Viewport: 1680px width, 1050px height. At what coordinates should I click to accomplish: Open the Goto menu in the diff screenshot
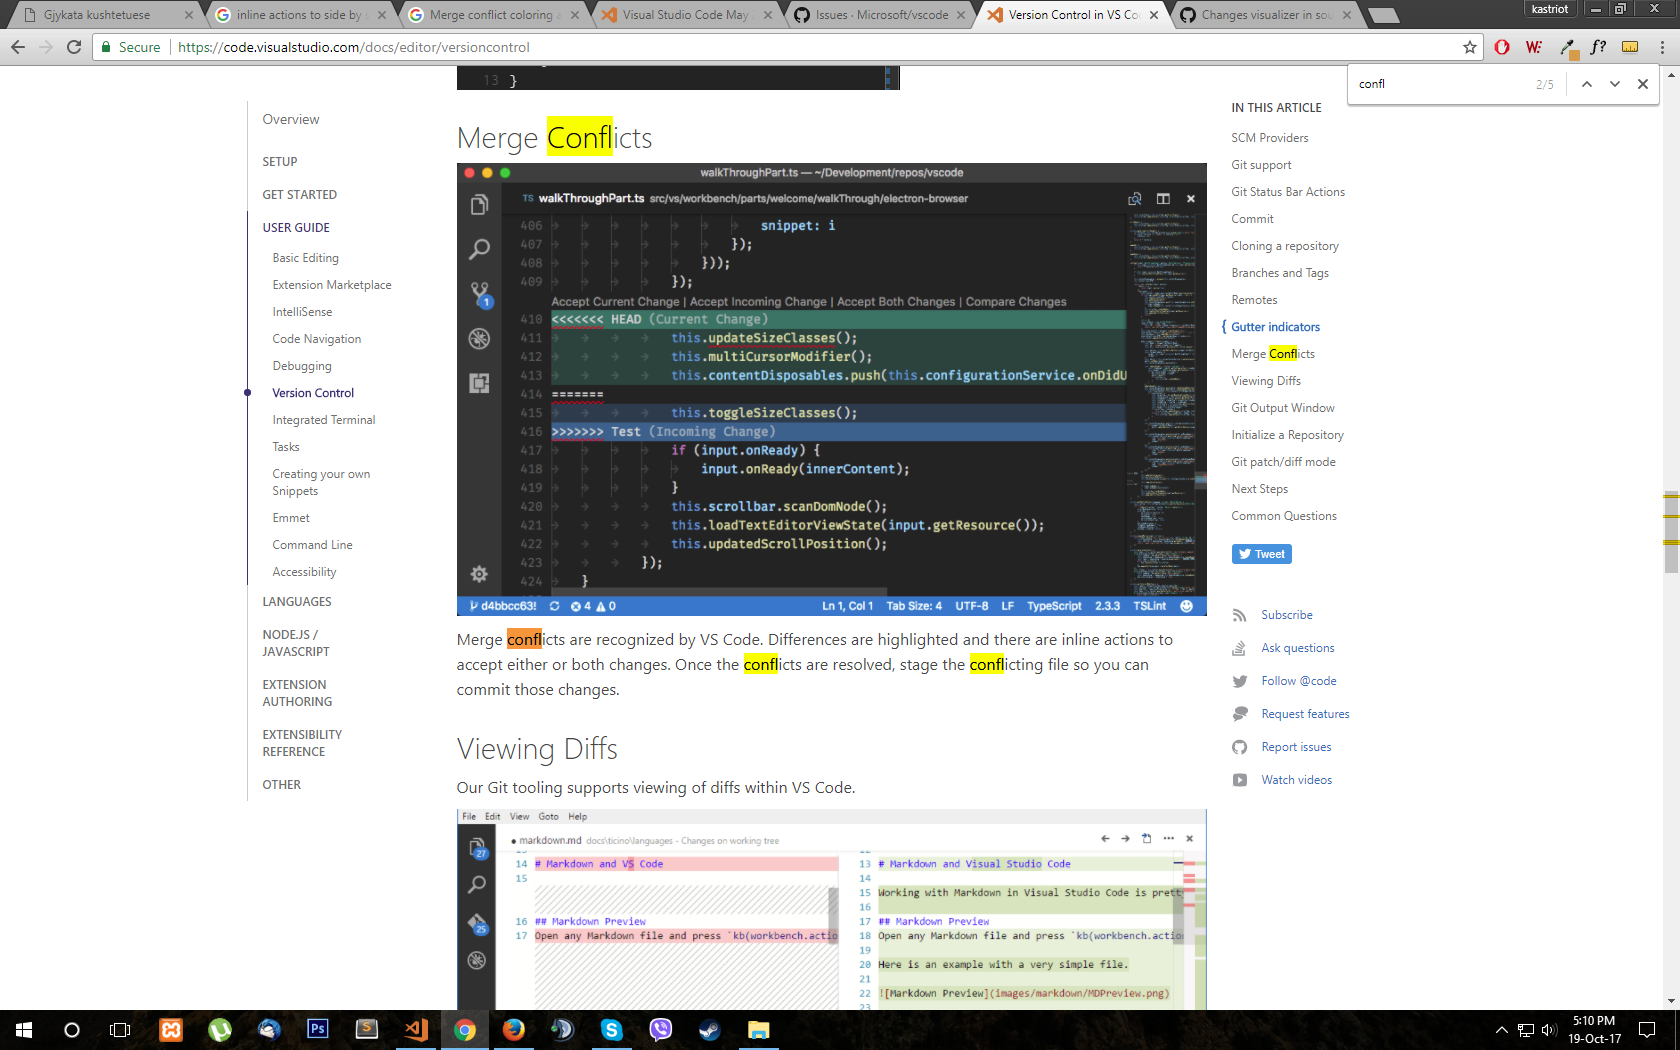(548, 816)
